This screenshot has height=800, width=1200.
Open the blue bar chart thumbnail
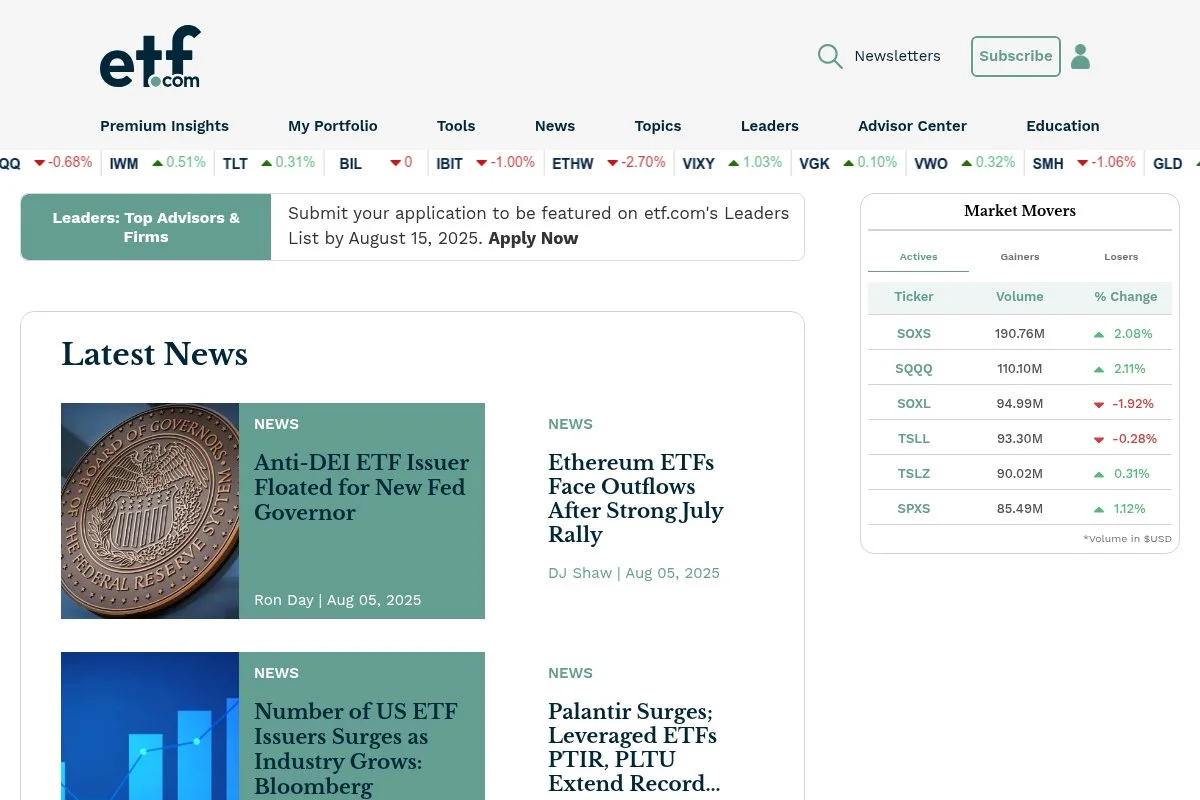(x=150, y=726)
